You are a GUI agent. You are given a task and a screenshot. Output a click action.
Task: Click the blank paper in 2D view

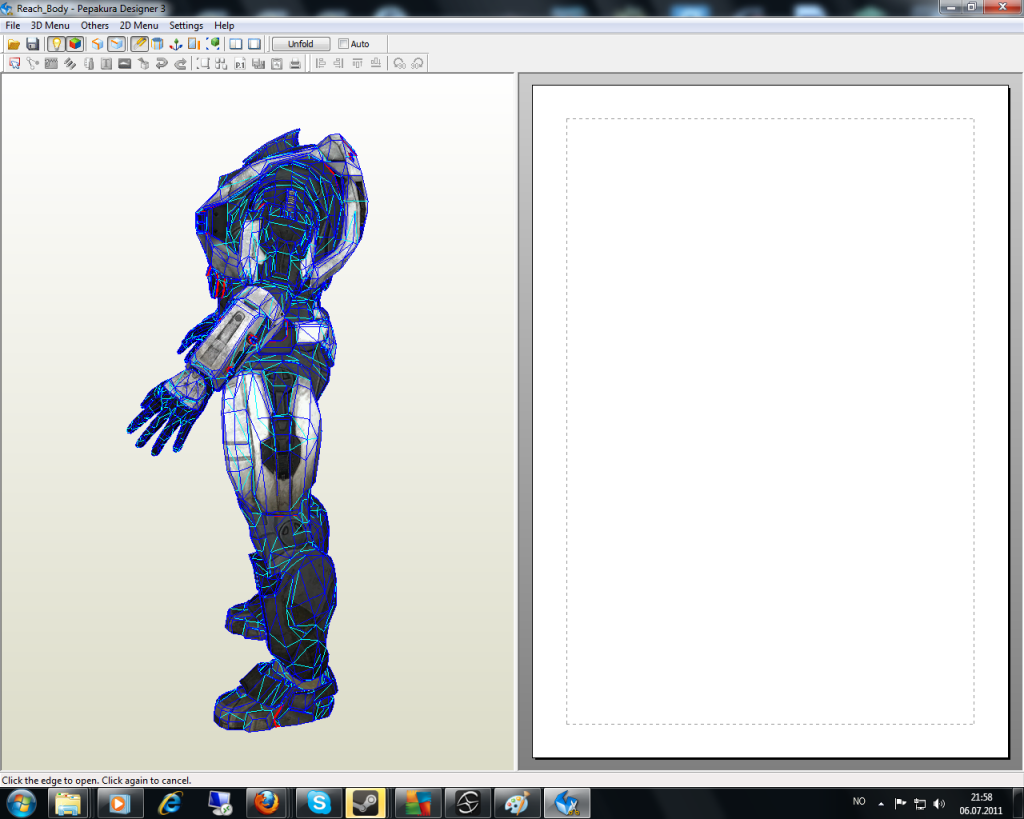coord(770,420)
